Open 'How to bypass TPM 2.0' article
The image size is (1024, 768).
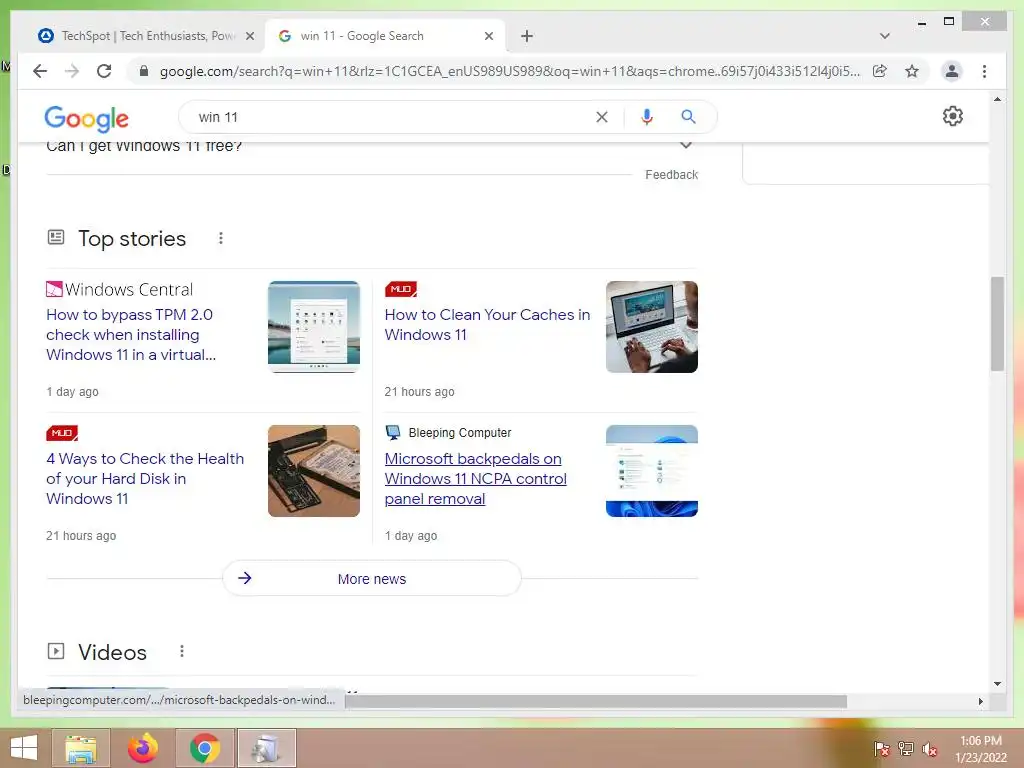point(131,334)
